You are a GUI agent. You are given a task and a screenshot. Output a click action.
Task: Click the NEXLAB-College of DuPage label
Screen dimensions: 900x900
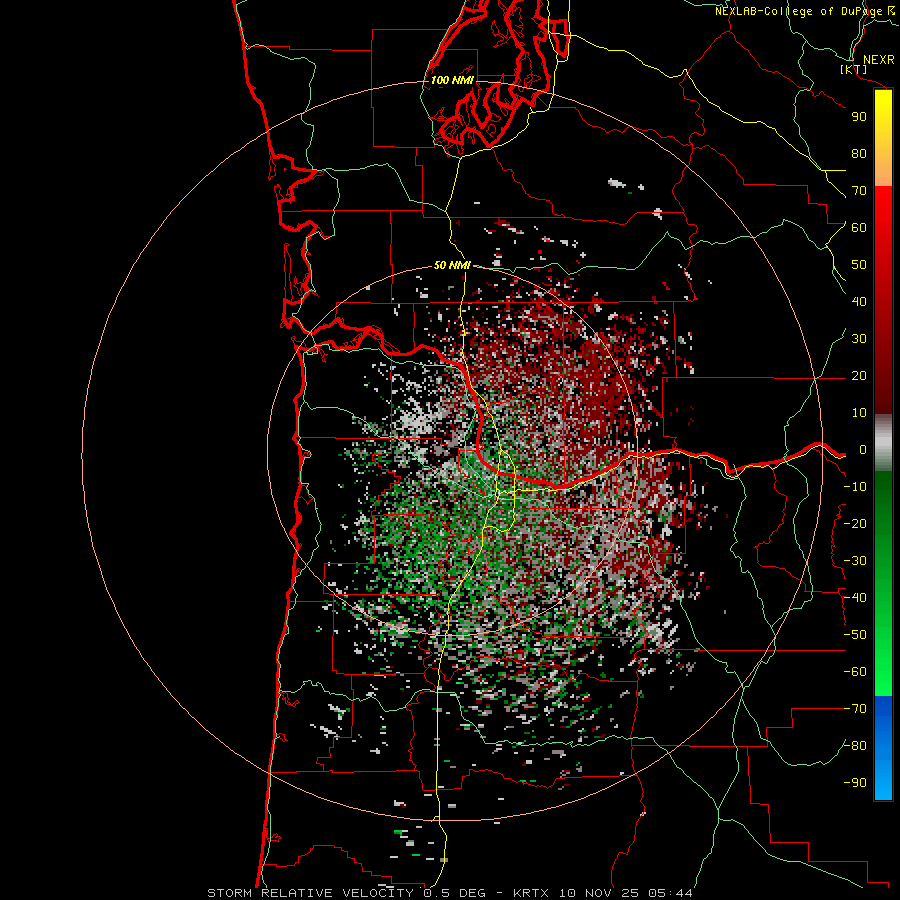pyautogui.click(x=805, y=11)
